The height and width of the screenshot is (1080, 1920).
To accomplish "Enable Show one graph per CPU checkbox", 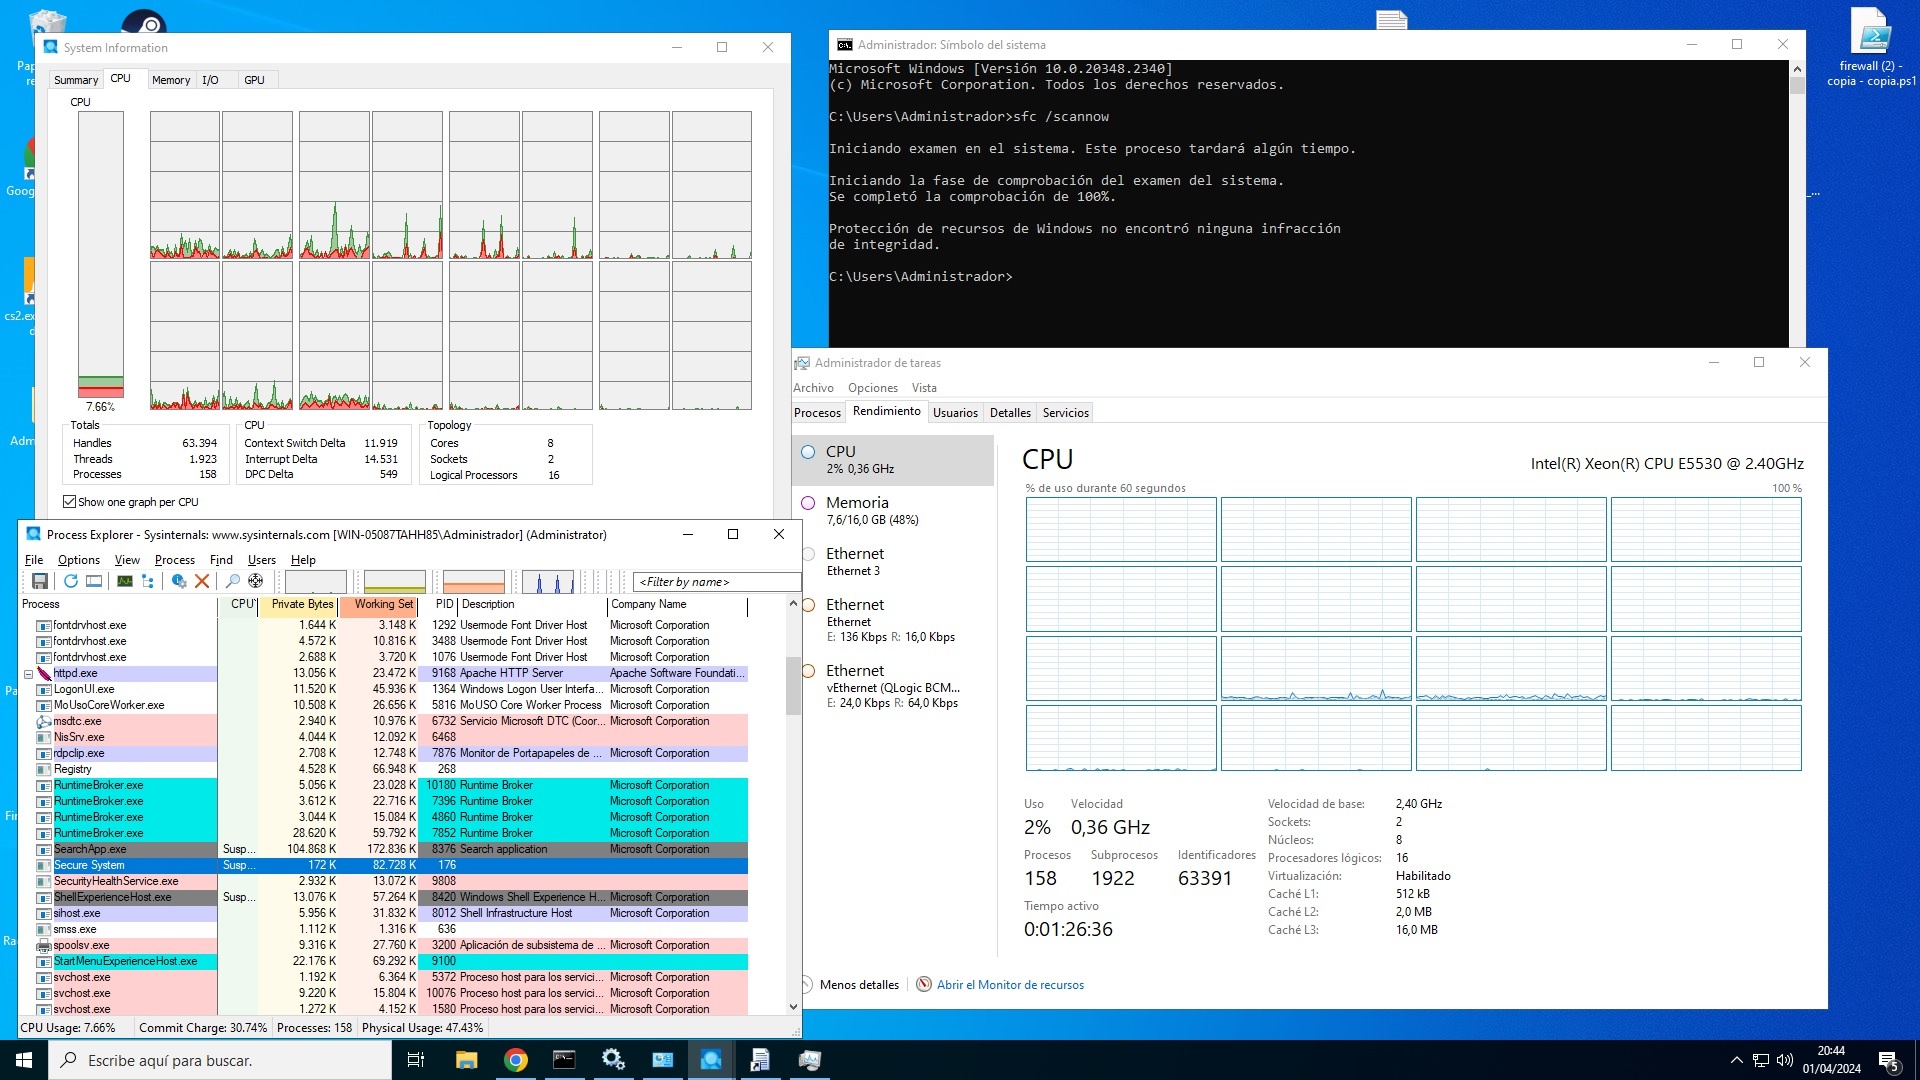I will (69, 502).
